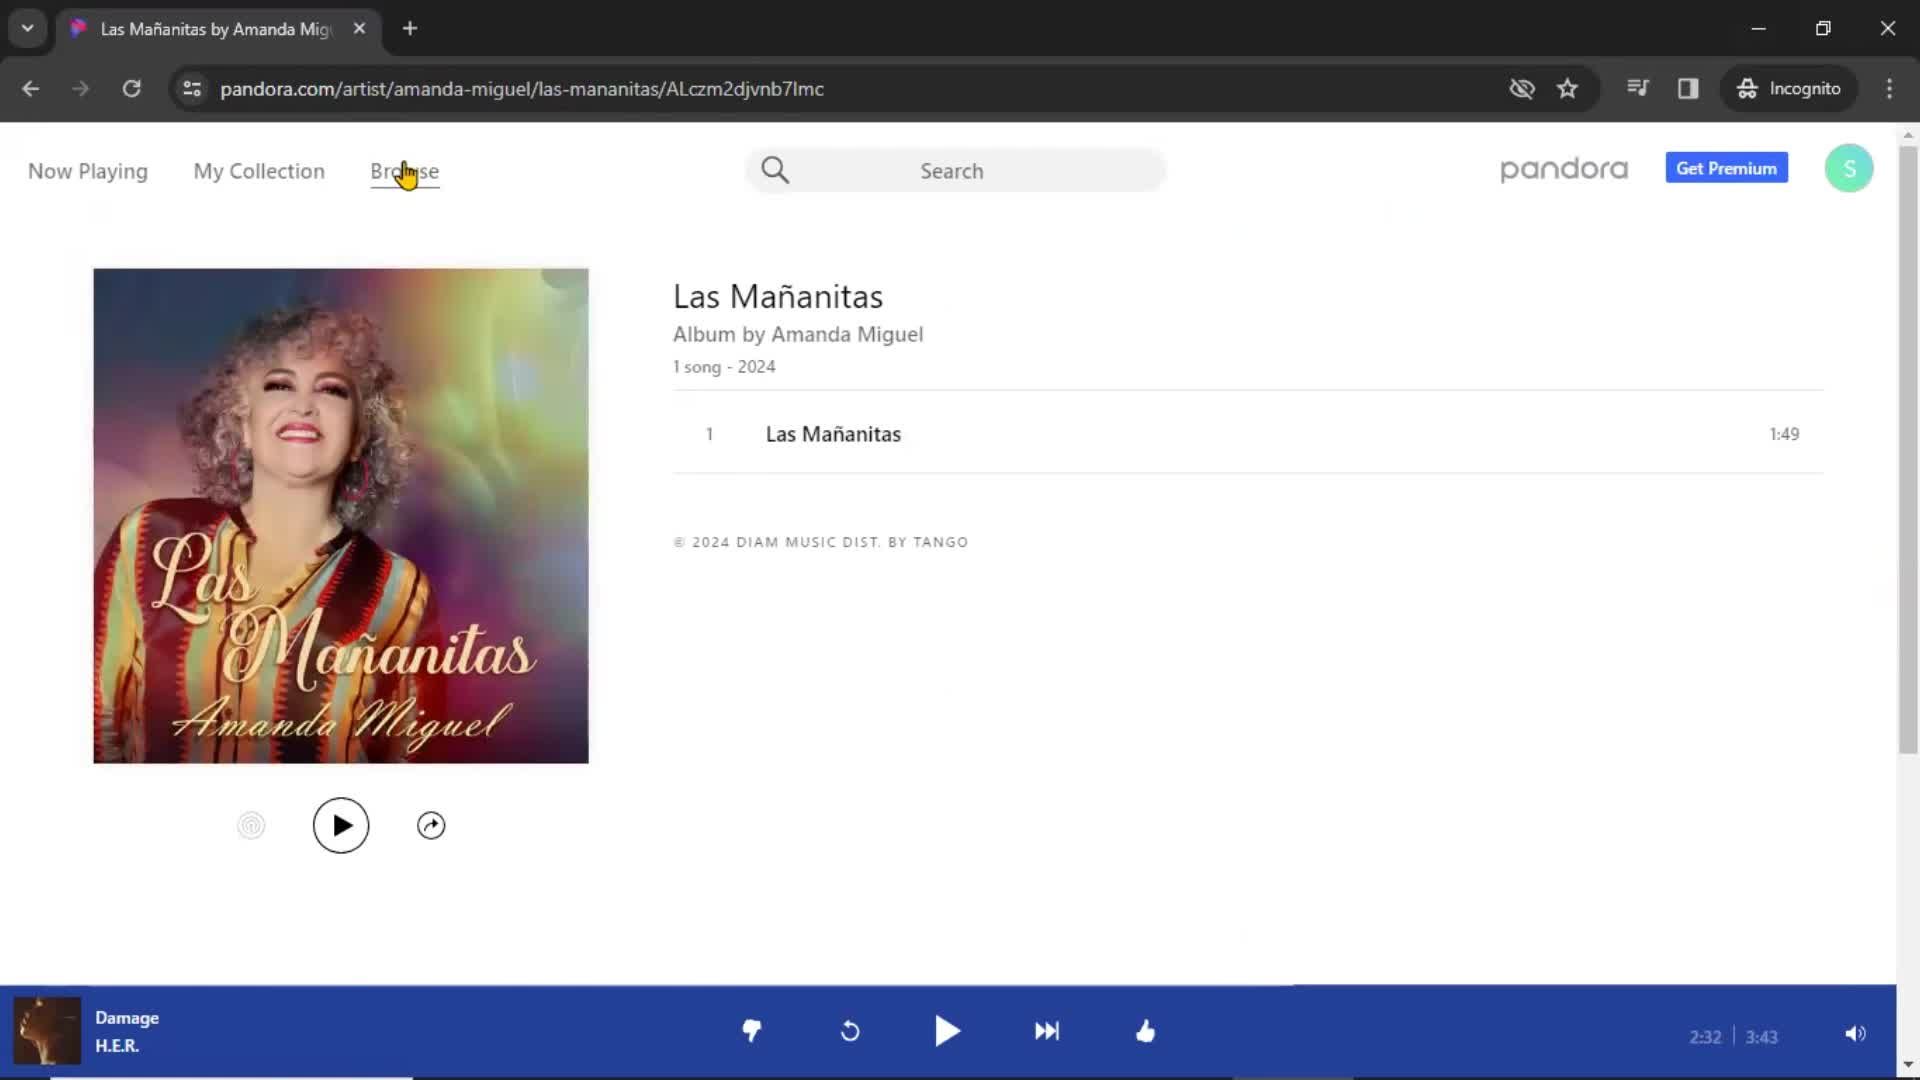Click the Get Premium button
Screen dimensions: 1920x1080
(1726, 168)
